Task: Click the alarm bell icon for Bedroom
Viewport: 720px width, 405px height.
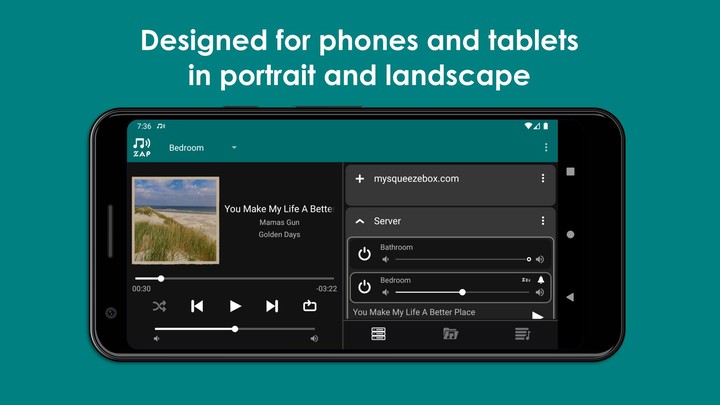Action: [541, 280]
